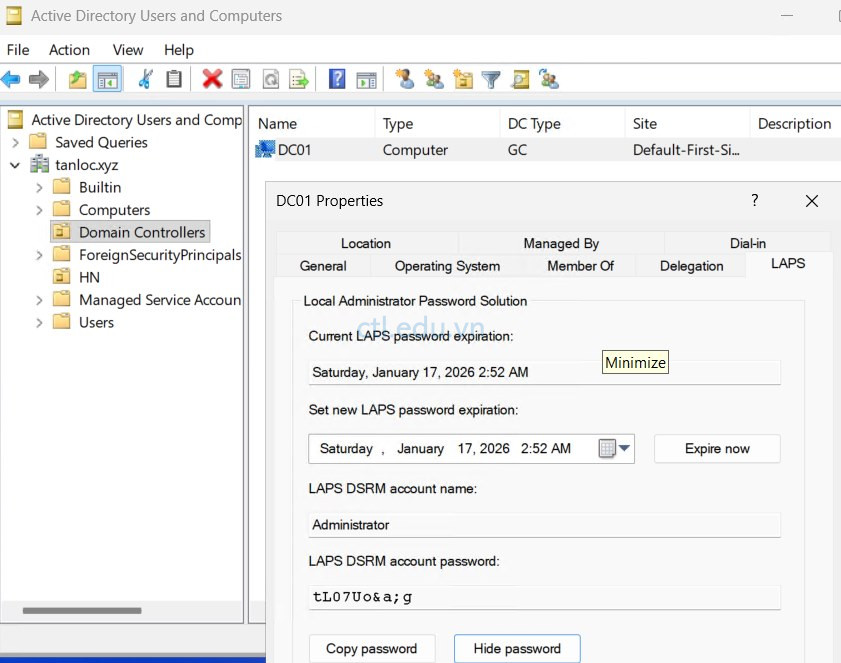
Task: Click the Export List toolbar icon
Action: [300, 78]
